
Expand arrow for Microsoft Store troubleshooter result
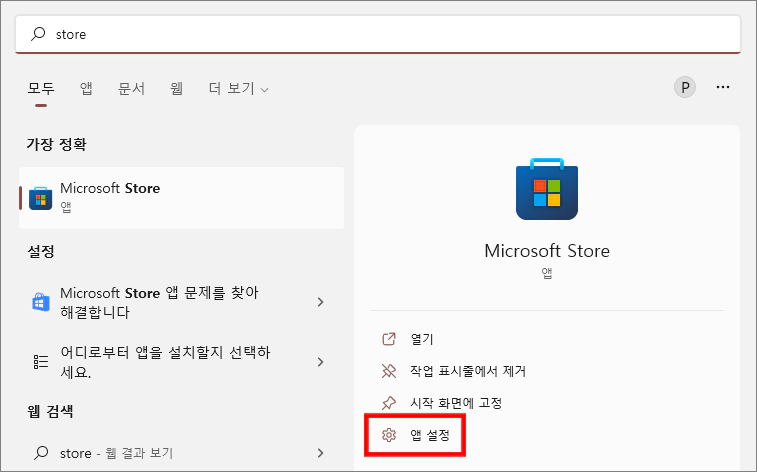tap(321, 302)
